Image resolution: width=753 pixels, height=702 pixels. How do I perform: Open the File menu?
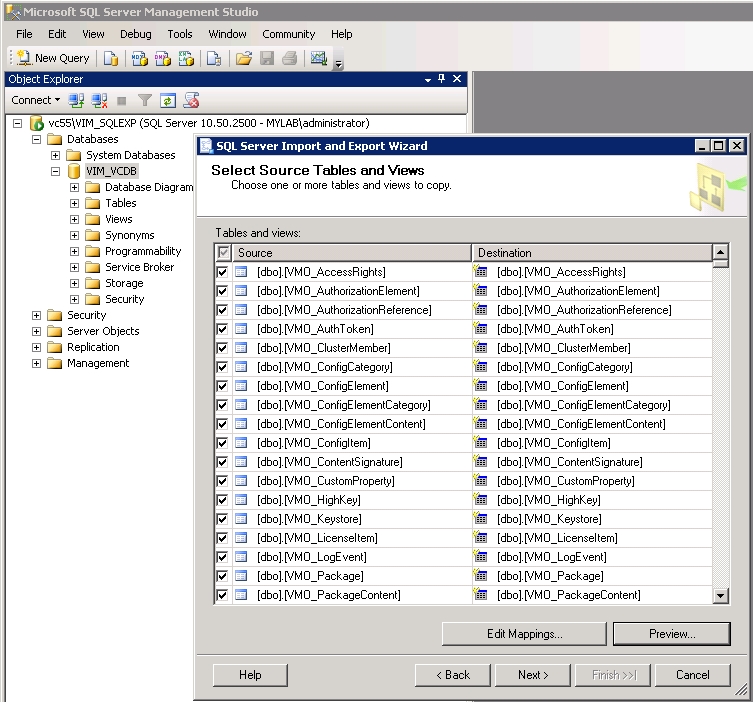point(24,34)
